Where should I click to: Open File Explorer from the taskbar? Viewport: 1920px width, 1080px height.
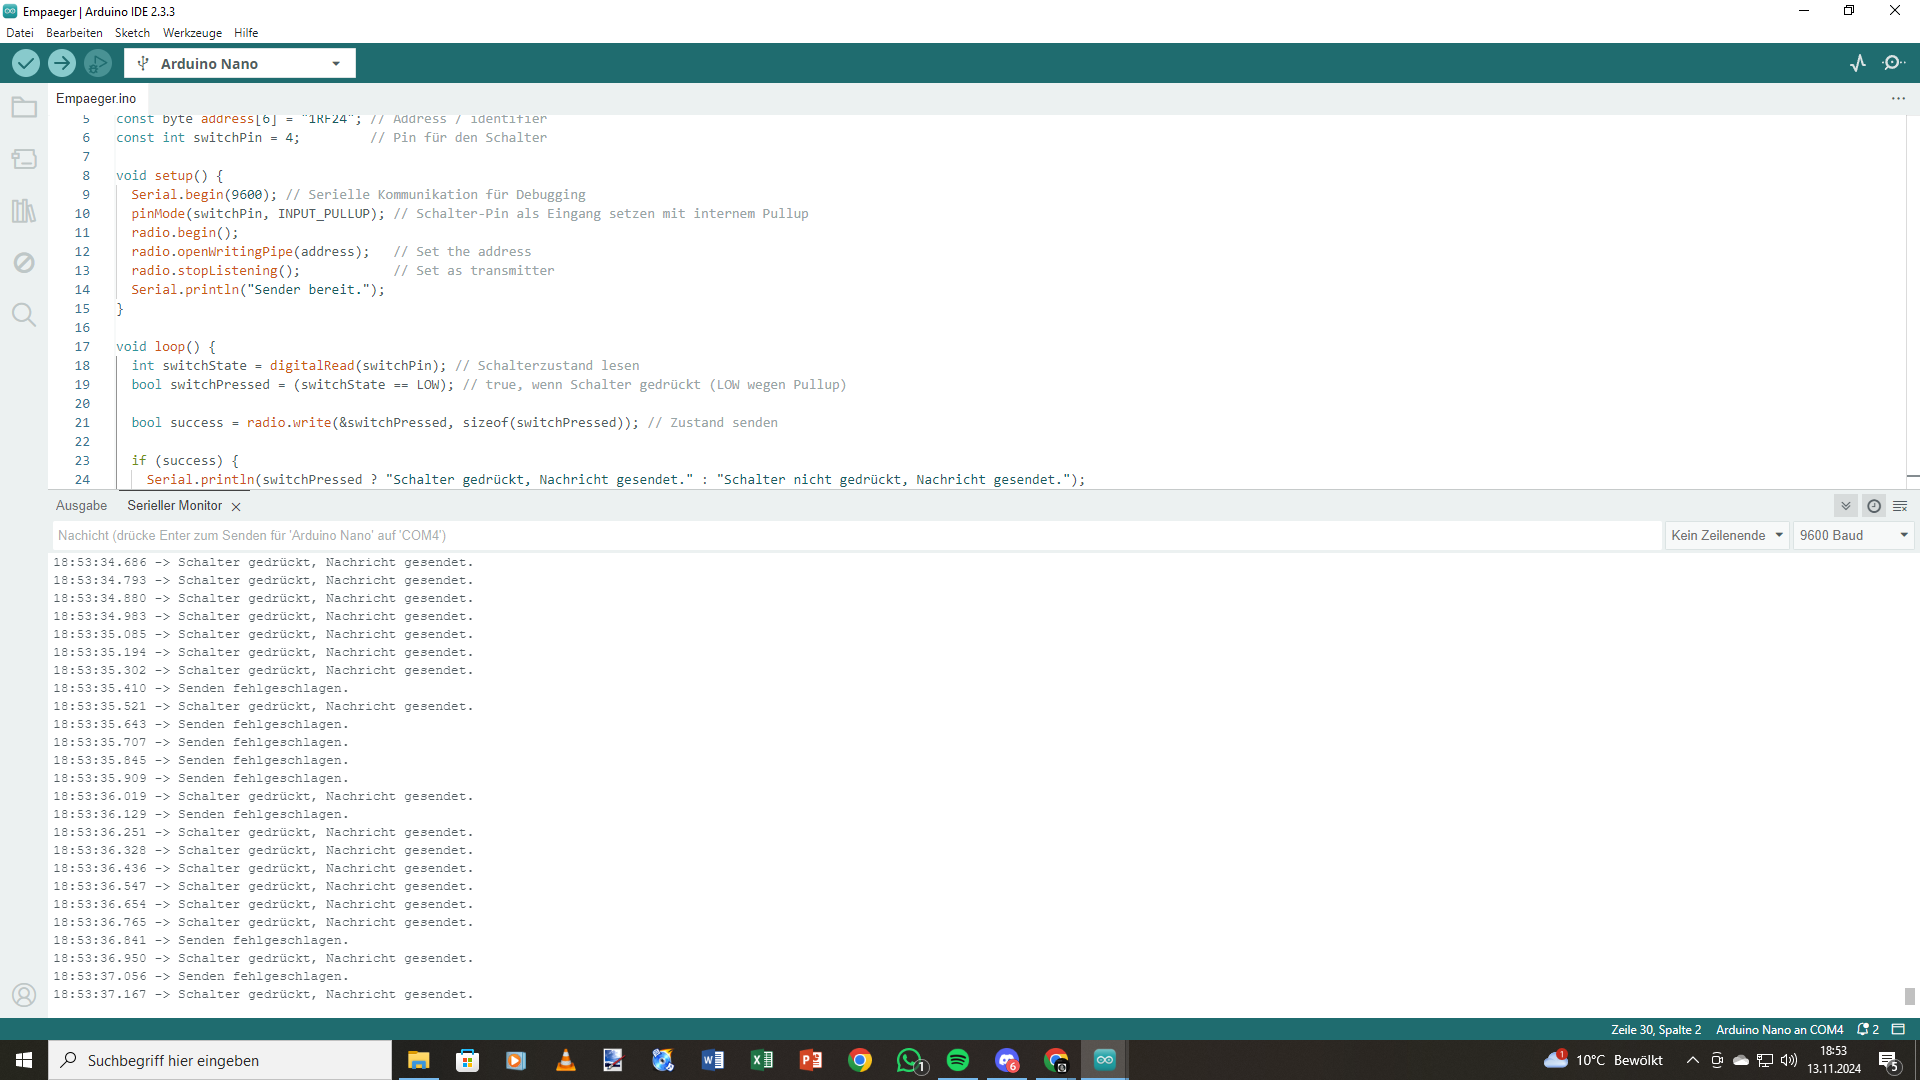[x=418, y=1060]
